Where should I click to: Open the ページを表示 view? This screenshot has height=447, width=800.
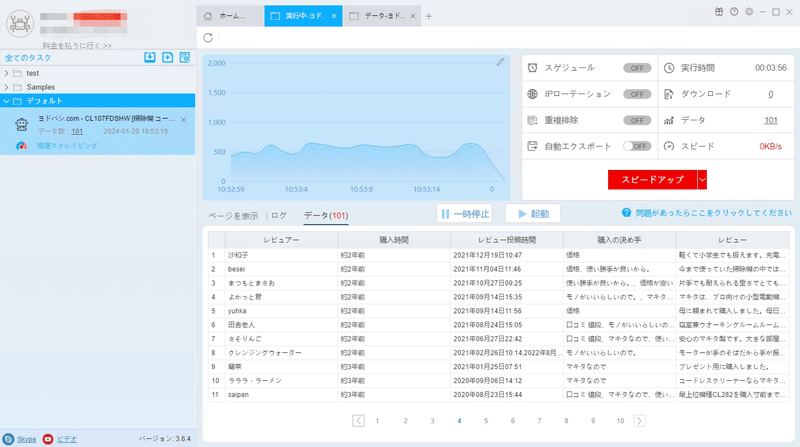tap(233, 216)
